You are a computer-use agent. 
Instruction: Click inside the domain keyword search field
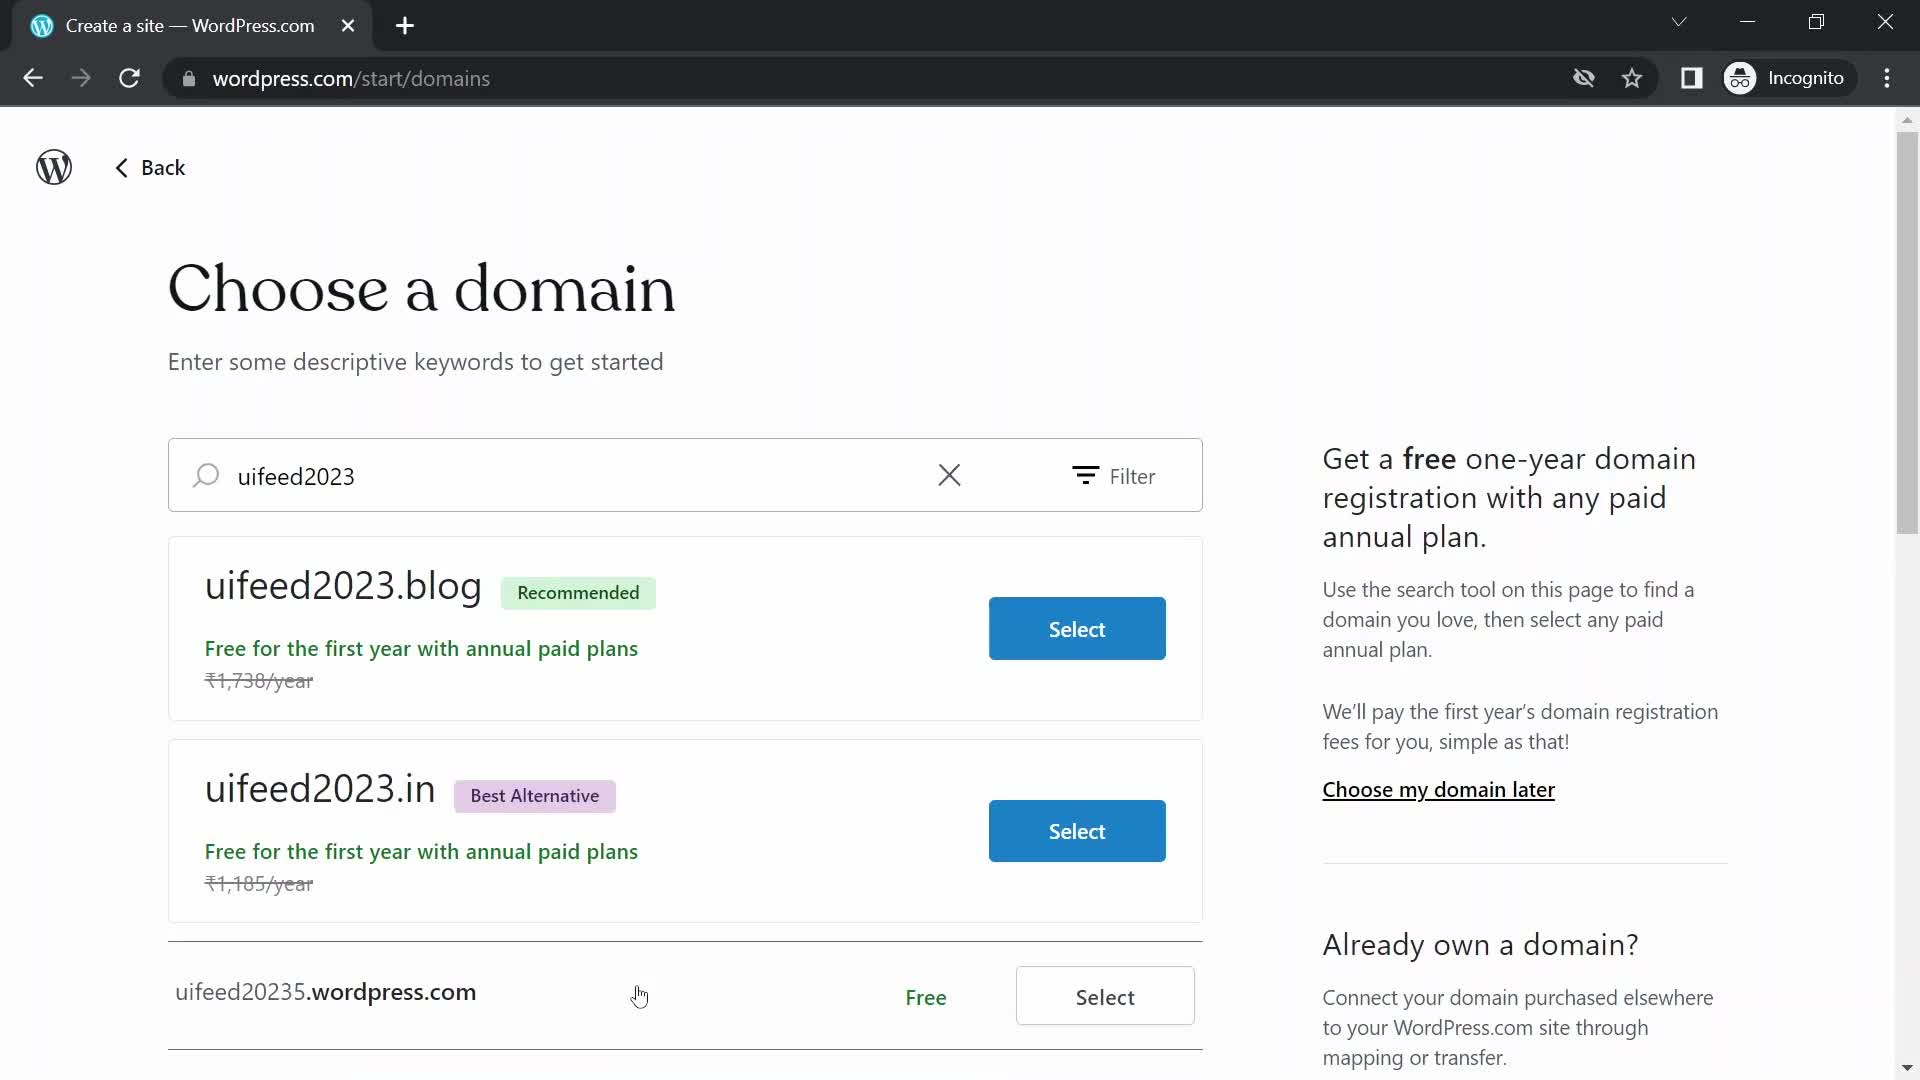click(560, 475)
